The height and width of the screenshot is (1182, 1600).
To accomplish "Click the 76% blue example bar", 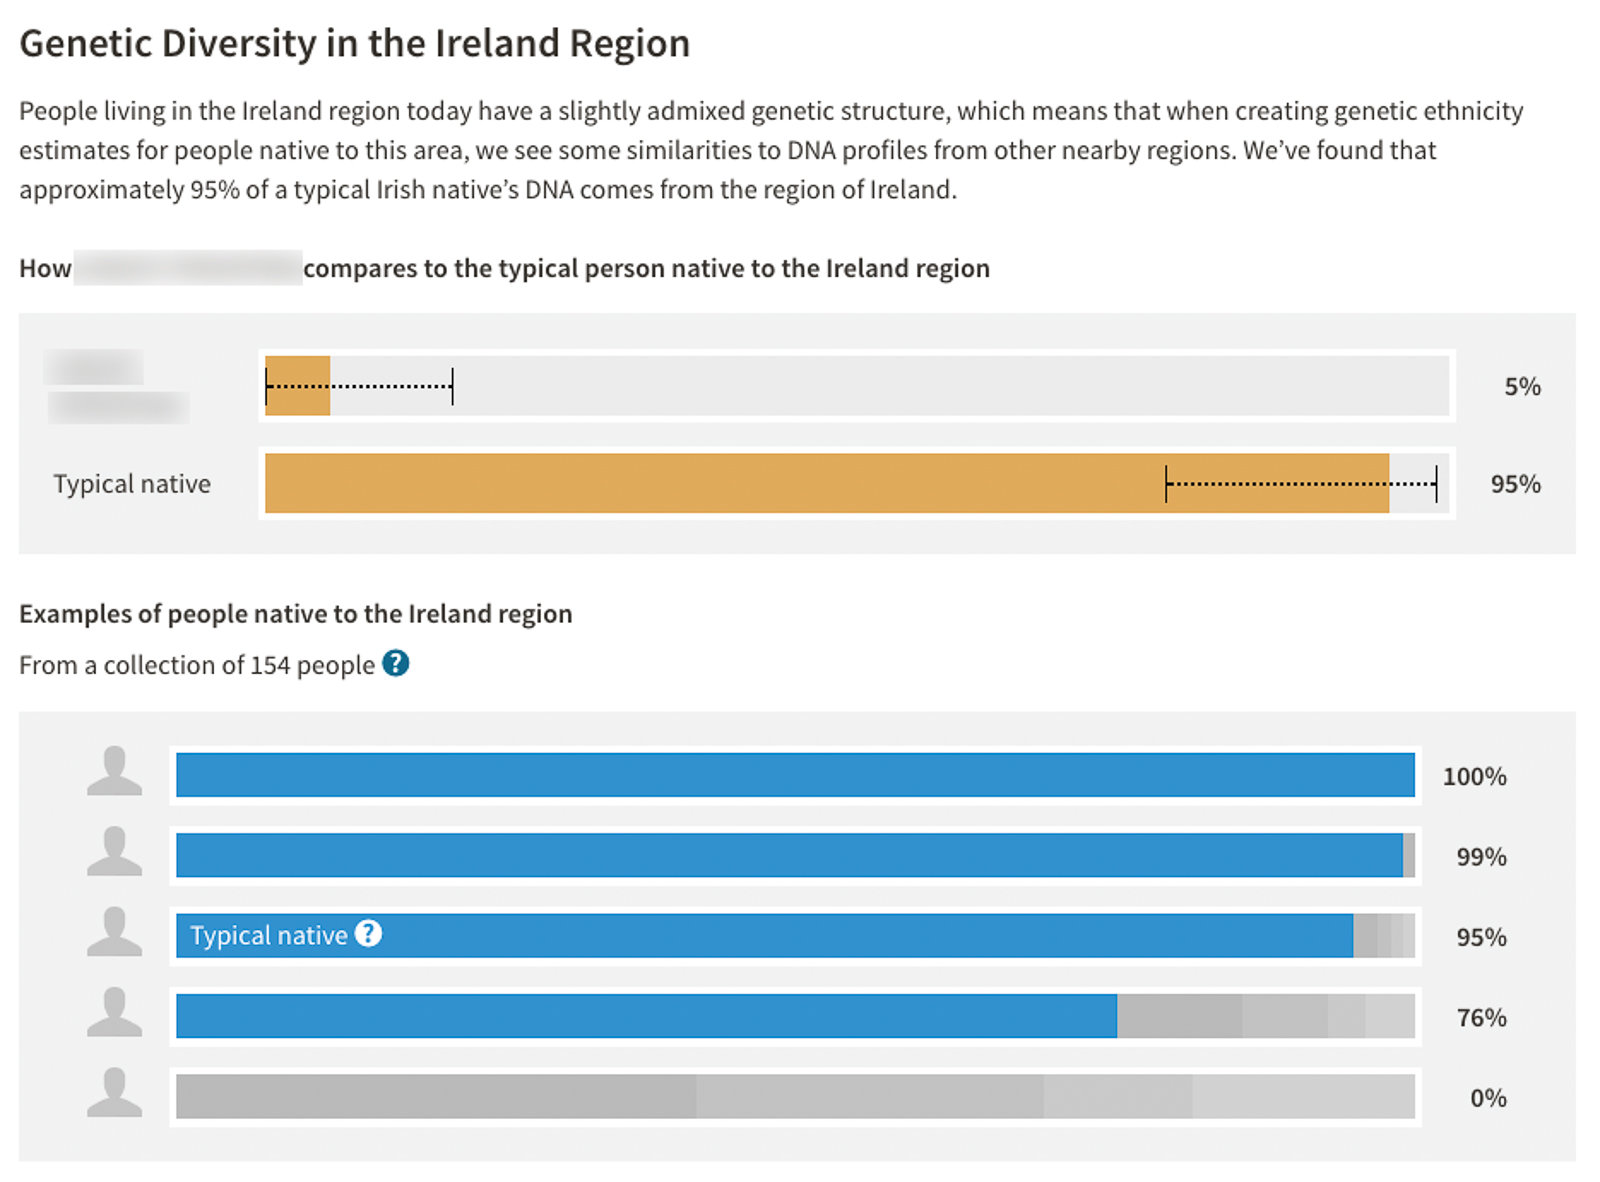I will (x=646, y=1016).
